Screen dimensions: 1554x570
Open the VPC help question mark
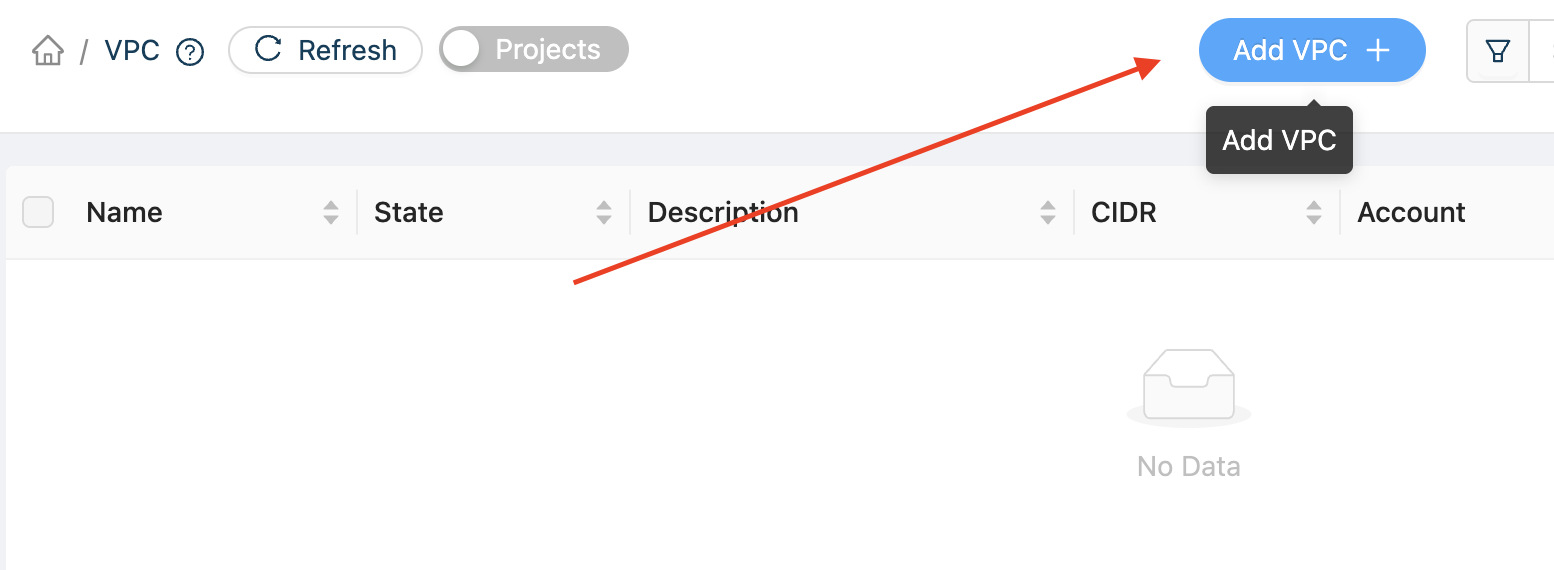(190, 51)
